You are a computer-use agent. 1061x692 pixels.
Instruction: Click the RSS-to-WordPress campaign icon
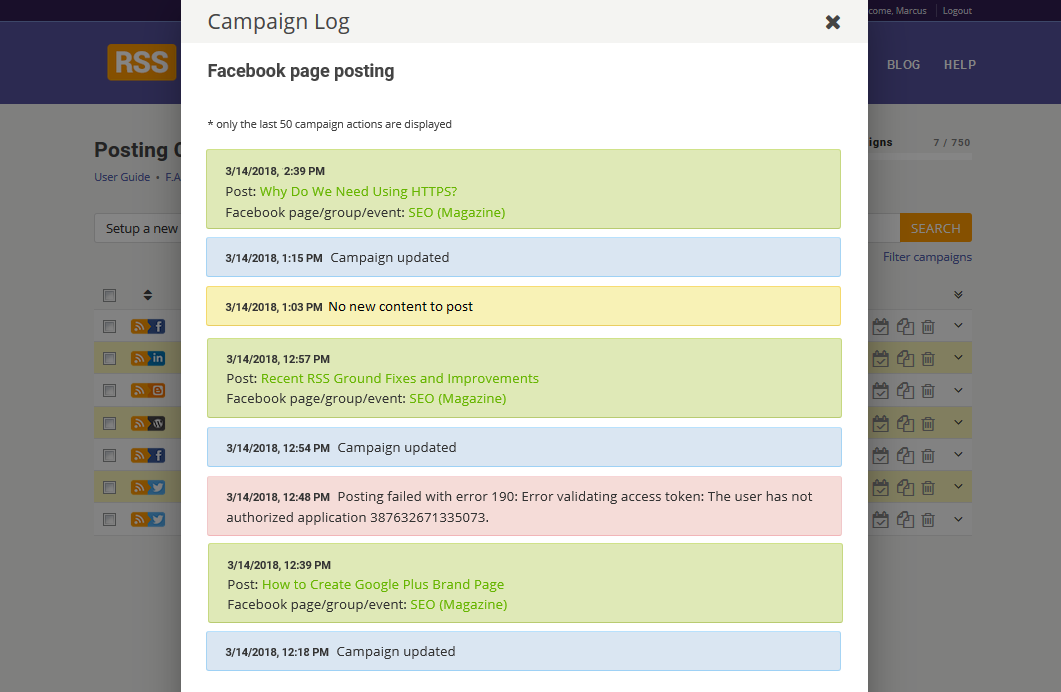coord(148,423)
